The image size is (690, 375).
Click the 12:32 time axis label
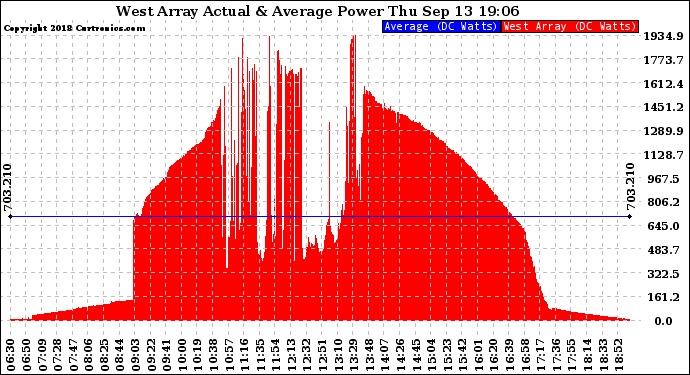[x=306, y=354]
